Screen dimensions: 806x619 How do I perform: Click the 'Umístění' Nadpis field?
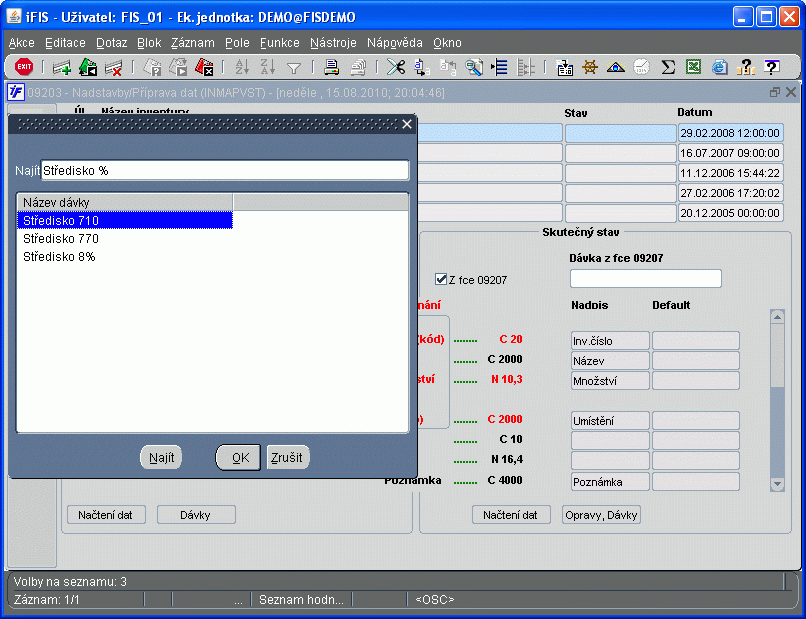(x=610, y=421)
